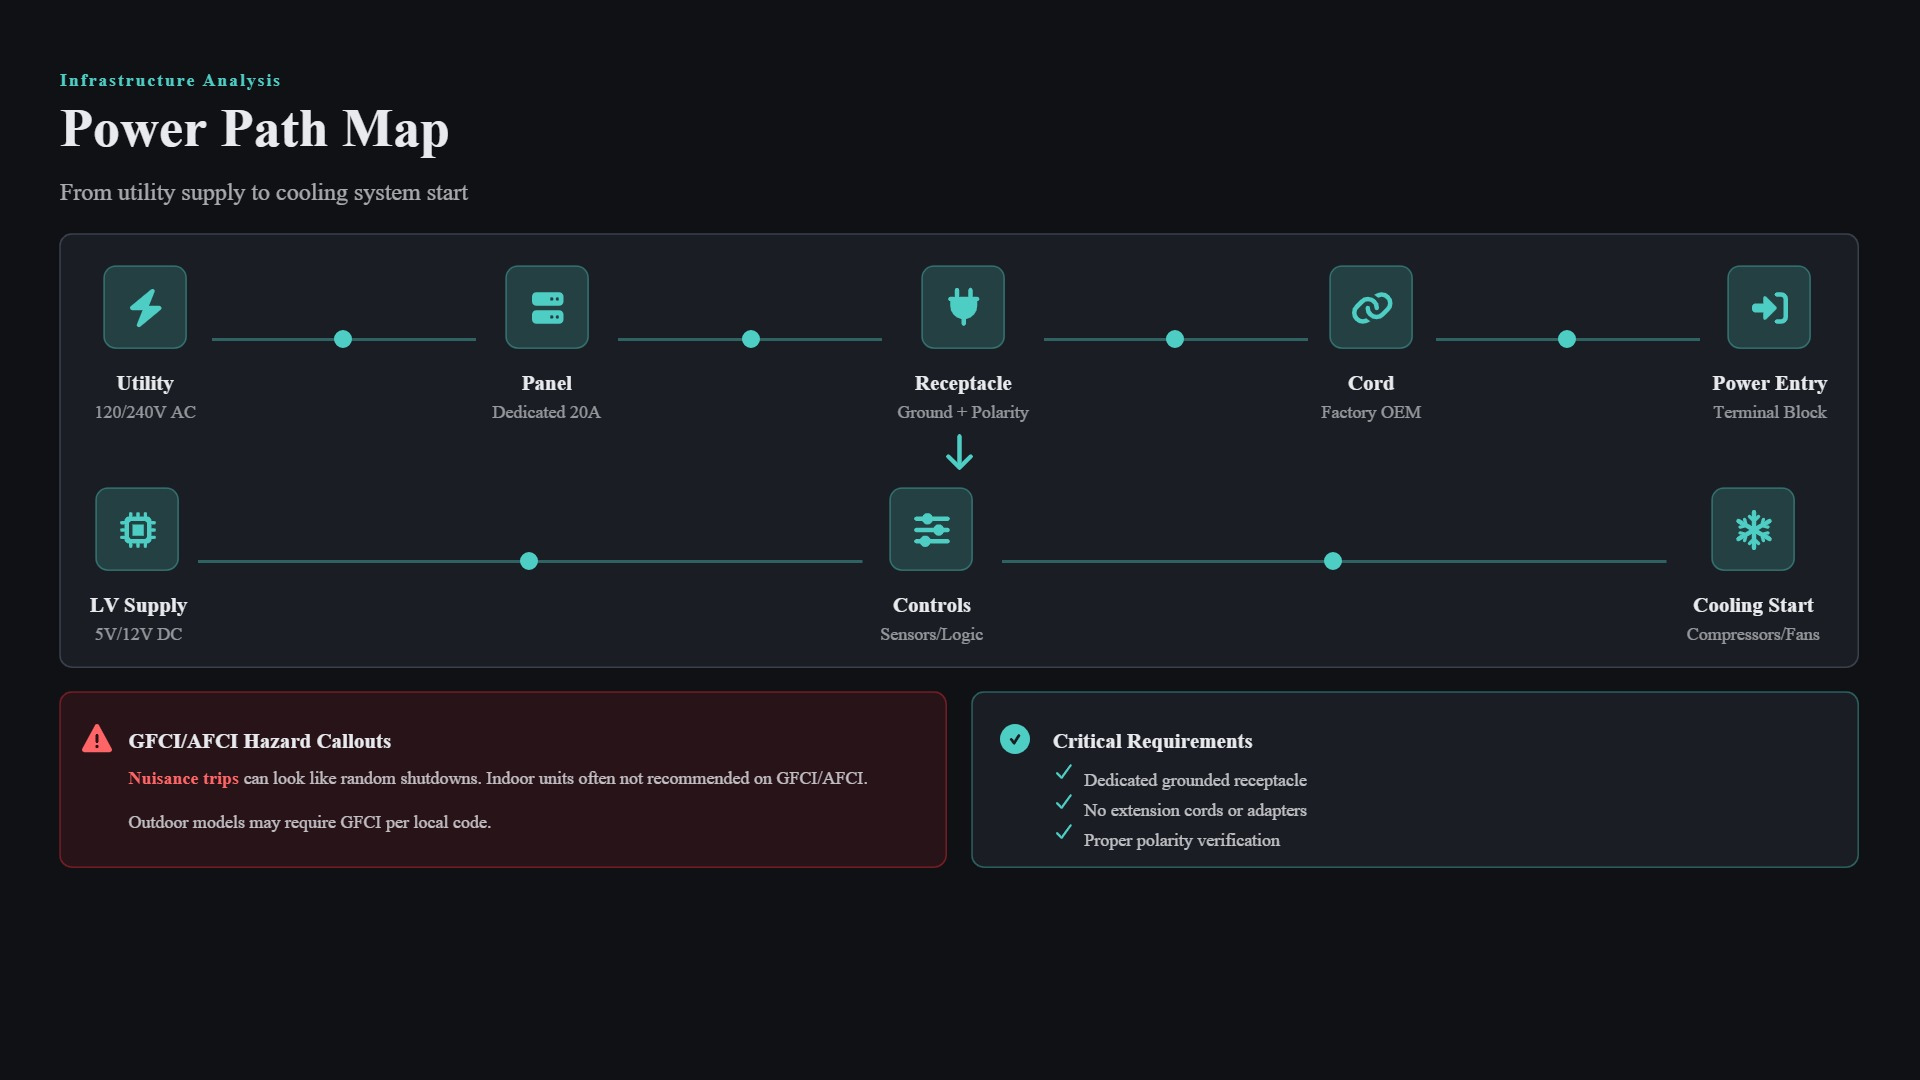The width and height of the screenshot is (1920, 1080).
Task: Click the Controls sliders icon
Action: pyautogui.click(x=931, y=529)
